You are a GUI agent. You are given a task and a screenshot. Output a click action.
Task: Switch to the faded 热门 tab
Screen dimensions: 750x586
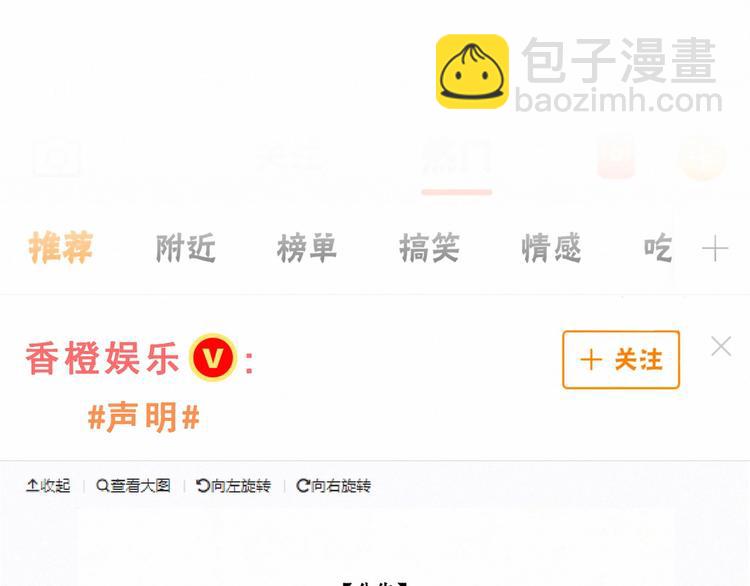coord(456,157)
